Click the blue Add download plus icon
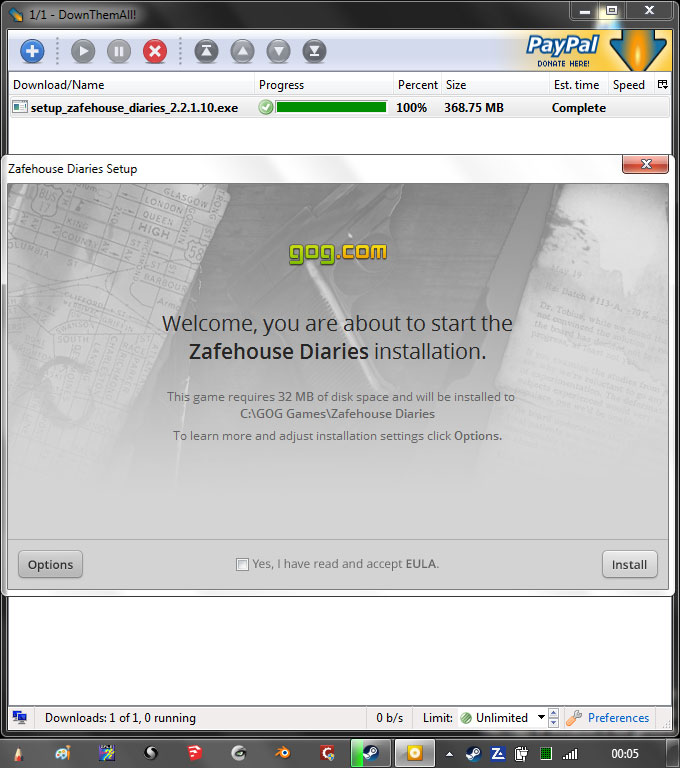 pyautogui.click(x=32, y=51)
